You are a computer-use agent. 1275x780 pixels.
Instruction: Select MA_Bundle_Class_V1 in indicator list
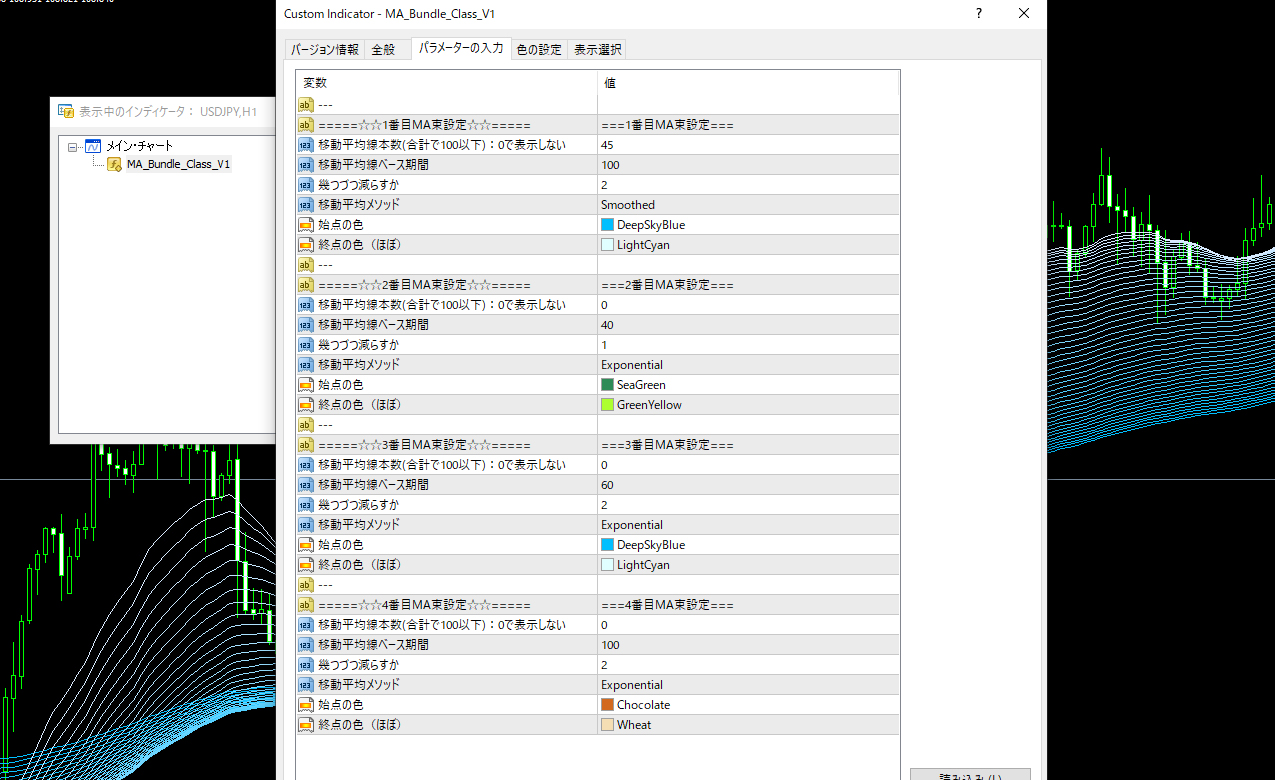[178, 164]
